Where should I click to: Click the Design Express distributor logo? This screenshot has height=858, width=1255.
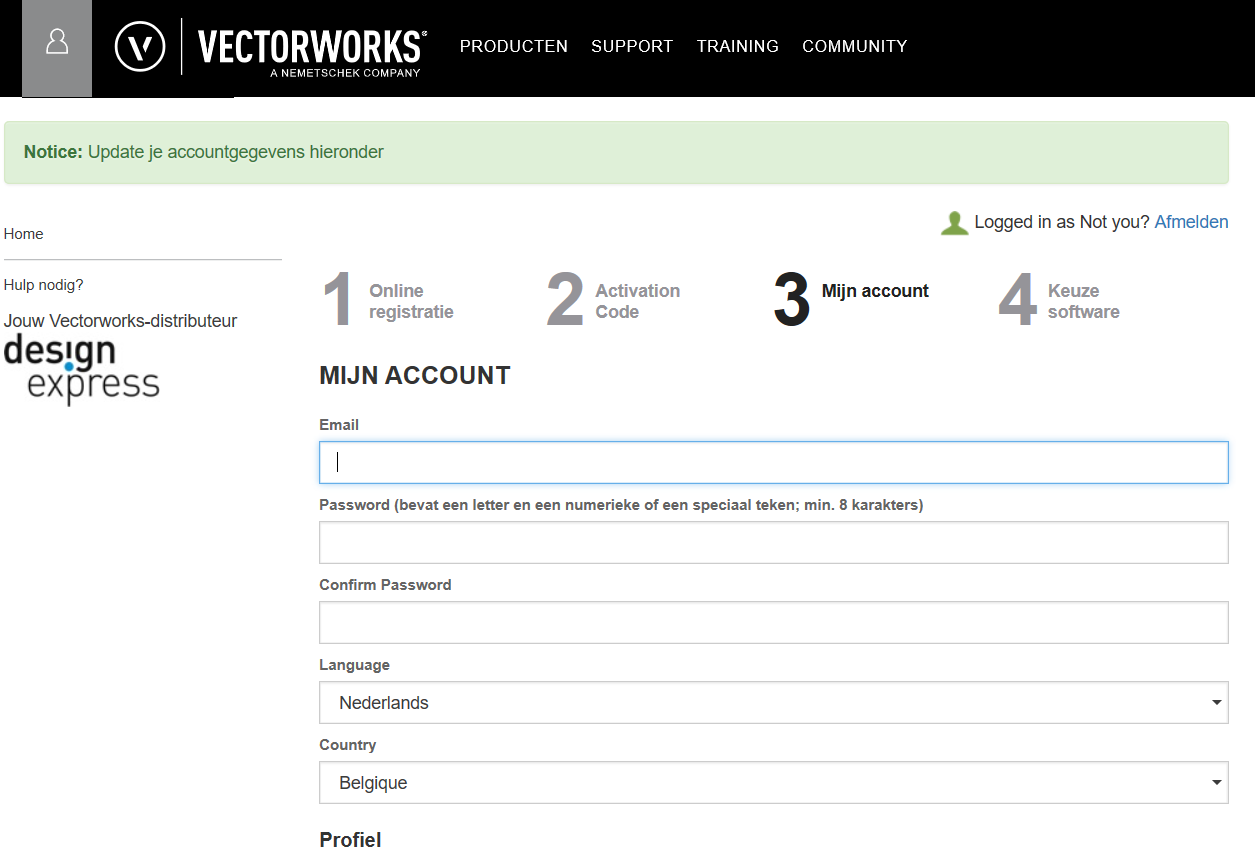tap(82, 369)
